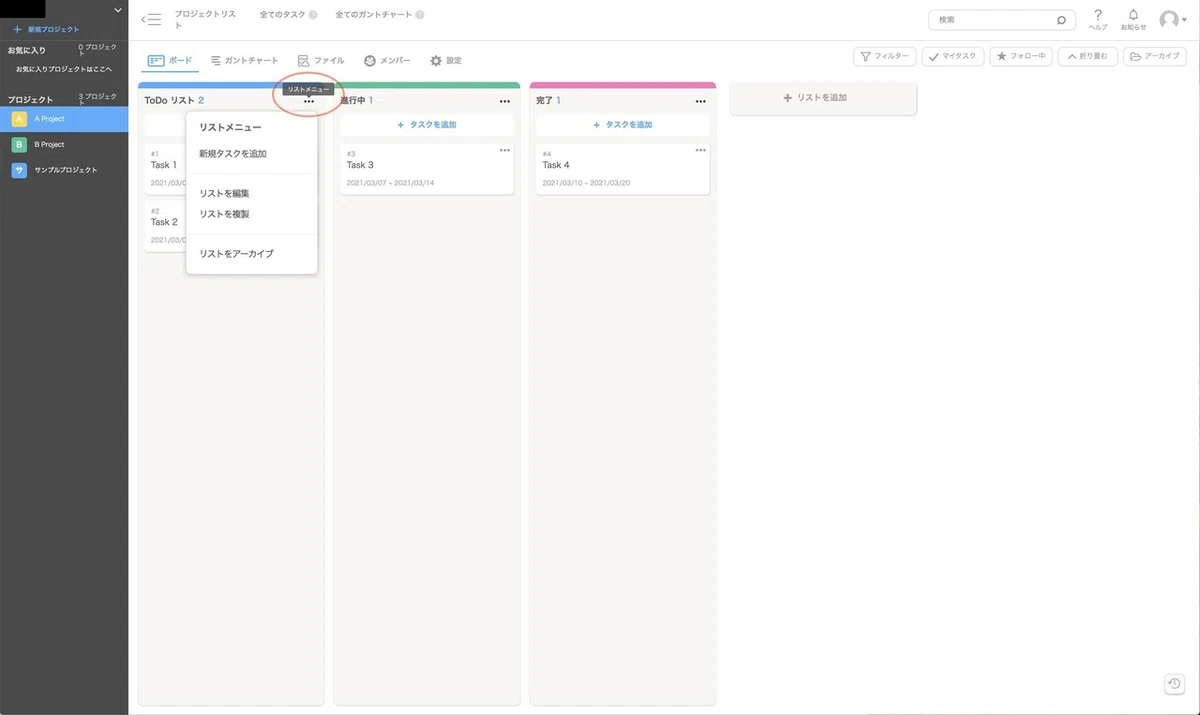Click 新規プロジェクト in sidebar
The height and width of the screenshot is (715, 1200).
[46, 30]
